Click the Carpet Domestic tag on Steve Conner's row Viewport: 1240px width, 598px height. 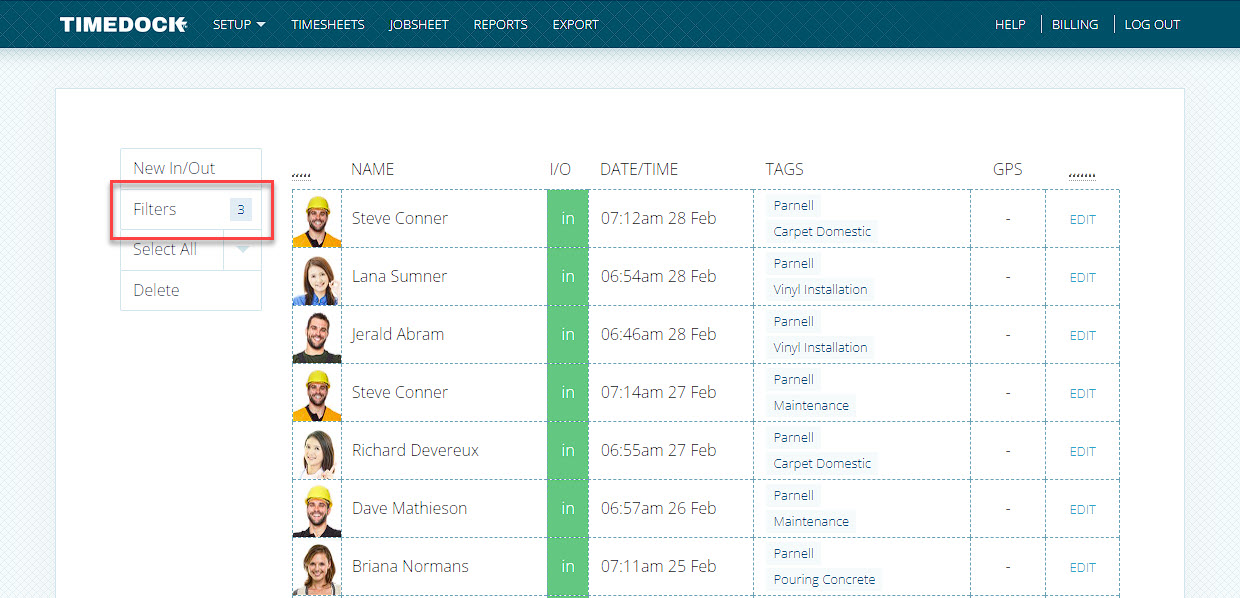(822, 232)
